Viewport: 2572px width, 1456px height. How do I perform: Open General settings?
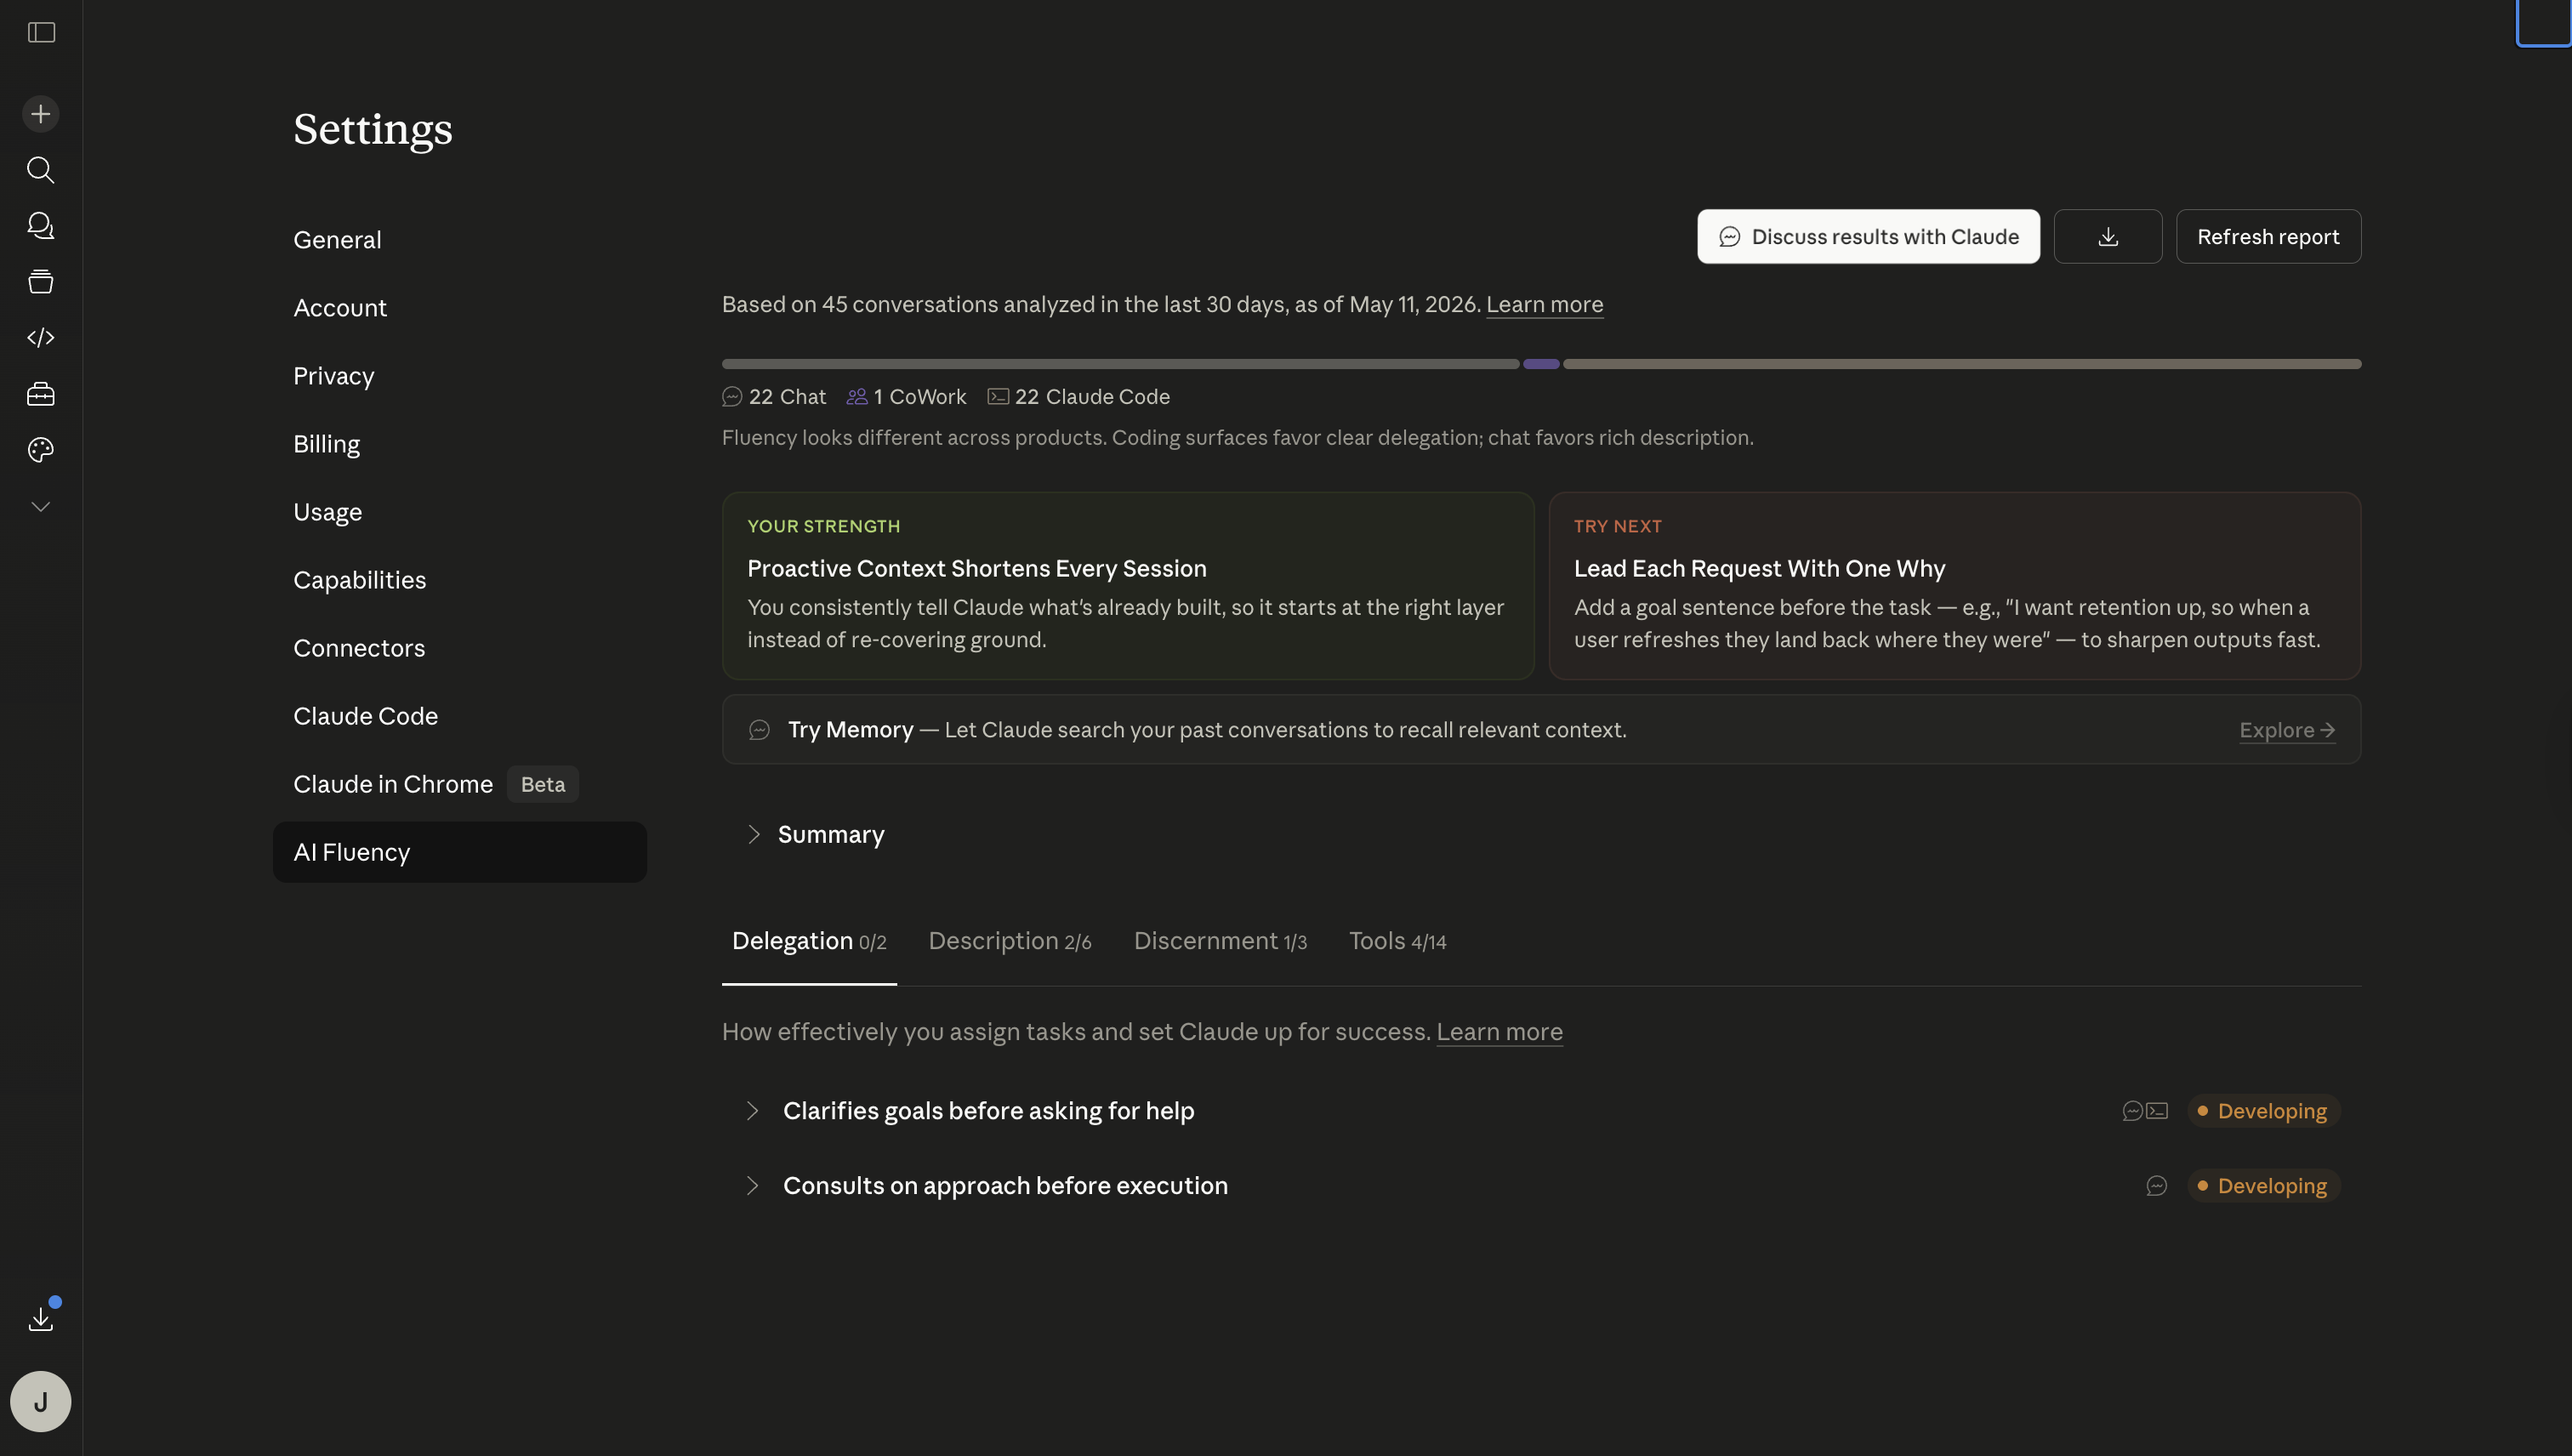460,240
